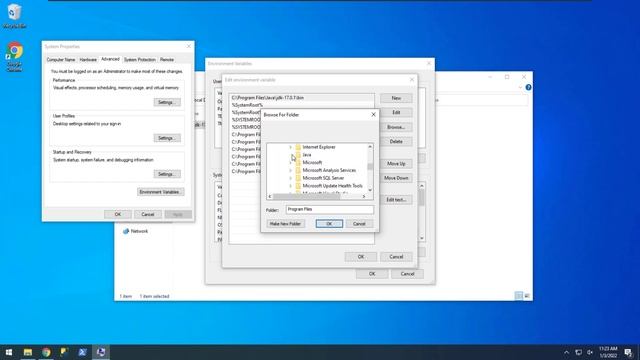This screenshot has height=360, width=640.
Task: Select the Java jdk-17 bin path entry
Action: click(x=301, y=98)
